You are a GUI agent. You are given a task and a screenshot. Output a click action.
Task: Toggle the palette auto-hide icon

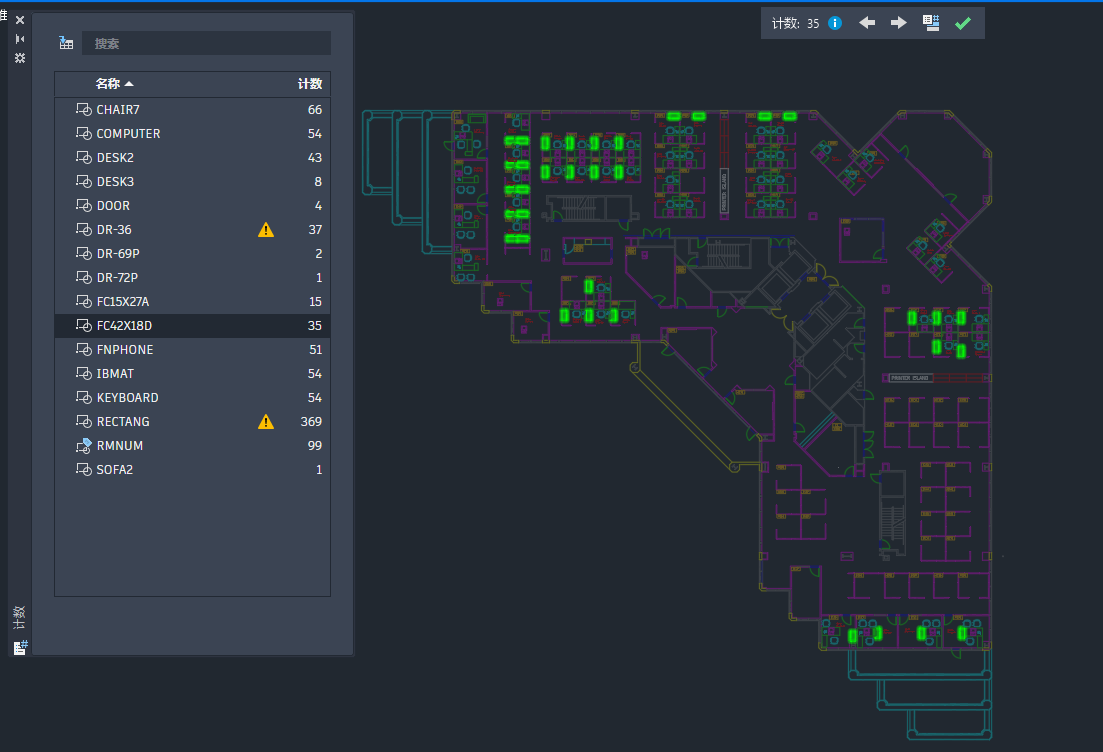point(20,39)
